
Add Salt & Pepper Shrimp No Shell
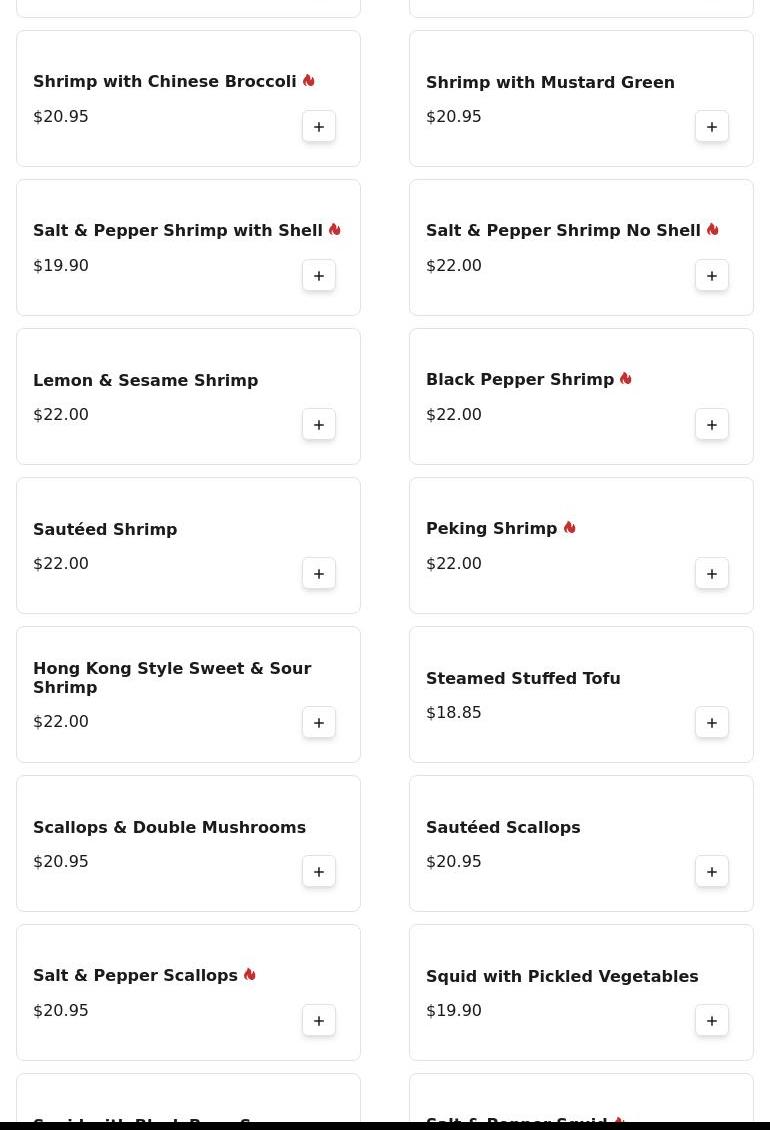tap(712, 276)
